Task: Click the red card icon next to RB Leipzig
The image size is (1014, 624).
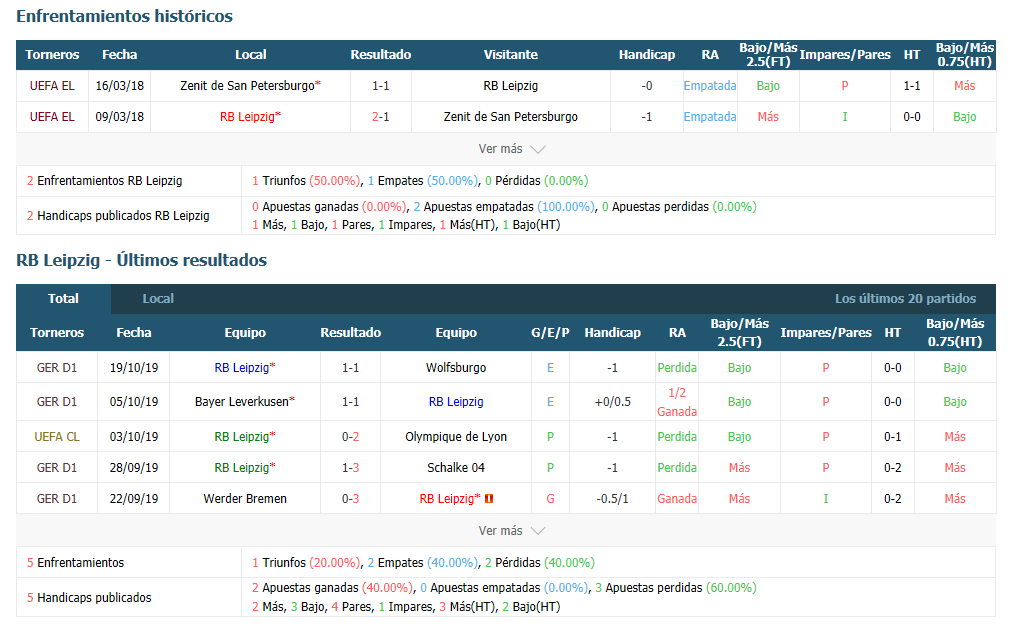Action: coord(489,499)
